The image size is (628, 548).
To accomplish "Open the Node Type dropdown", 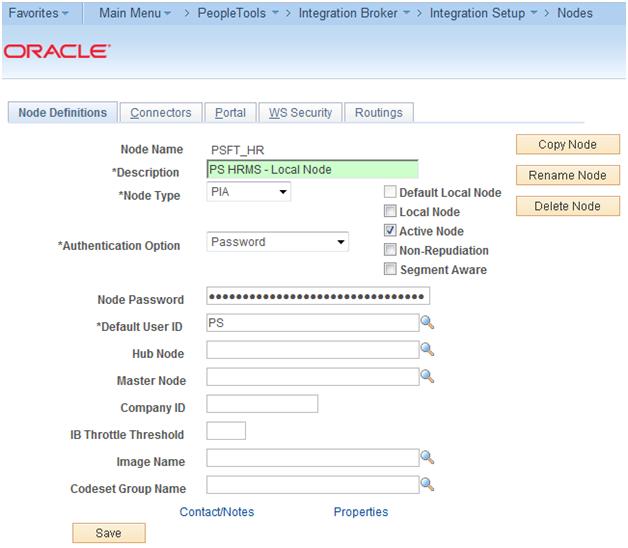I will click(x=249, y=191).
